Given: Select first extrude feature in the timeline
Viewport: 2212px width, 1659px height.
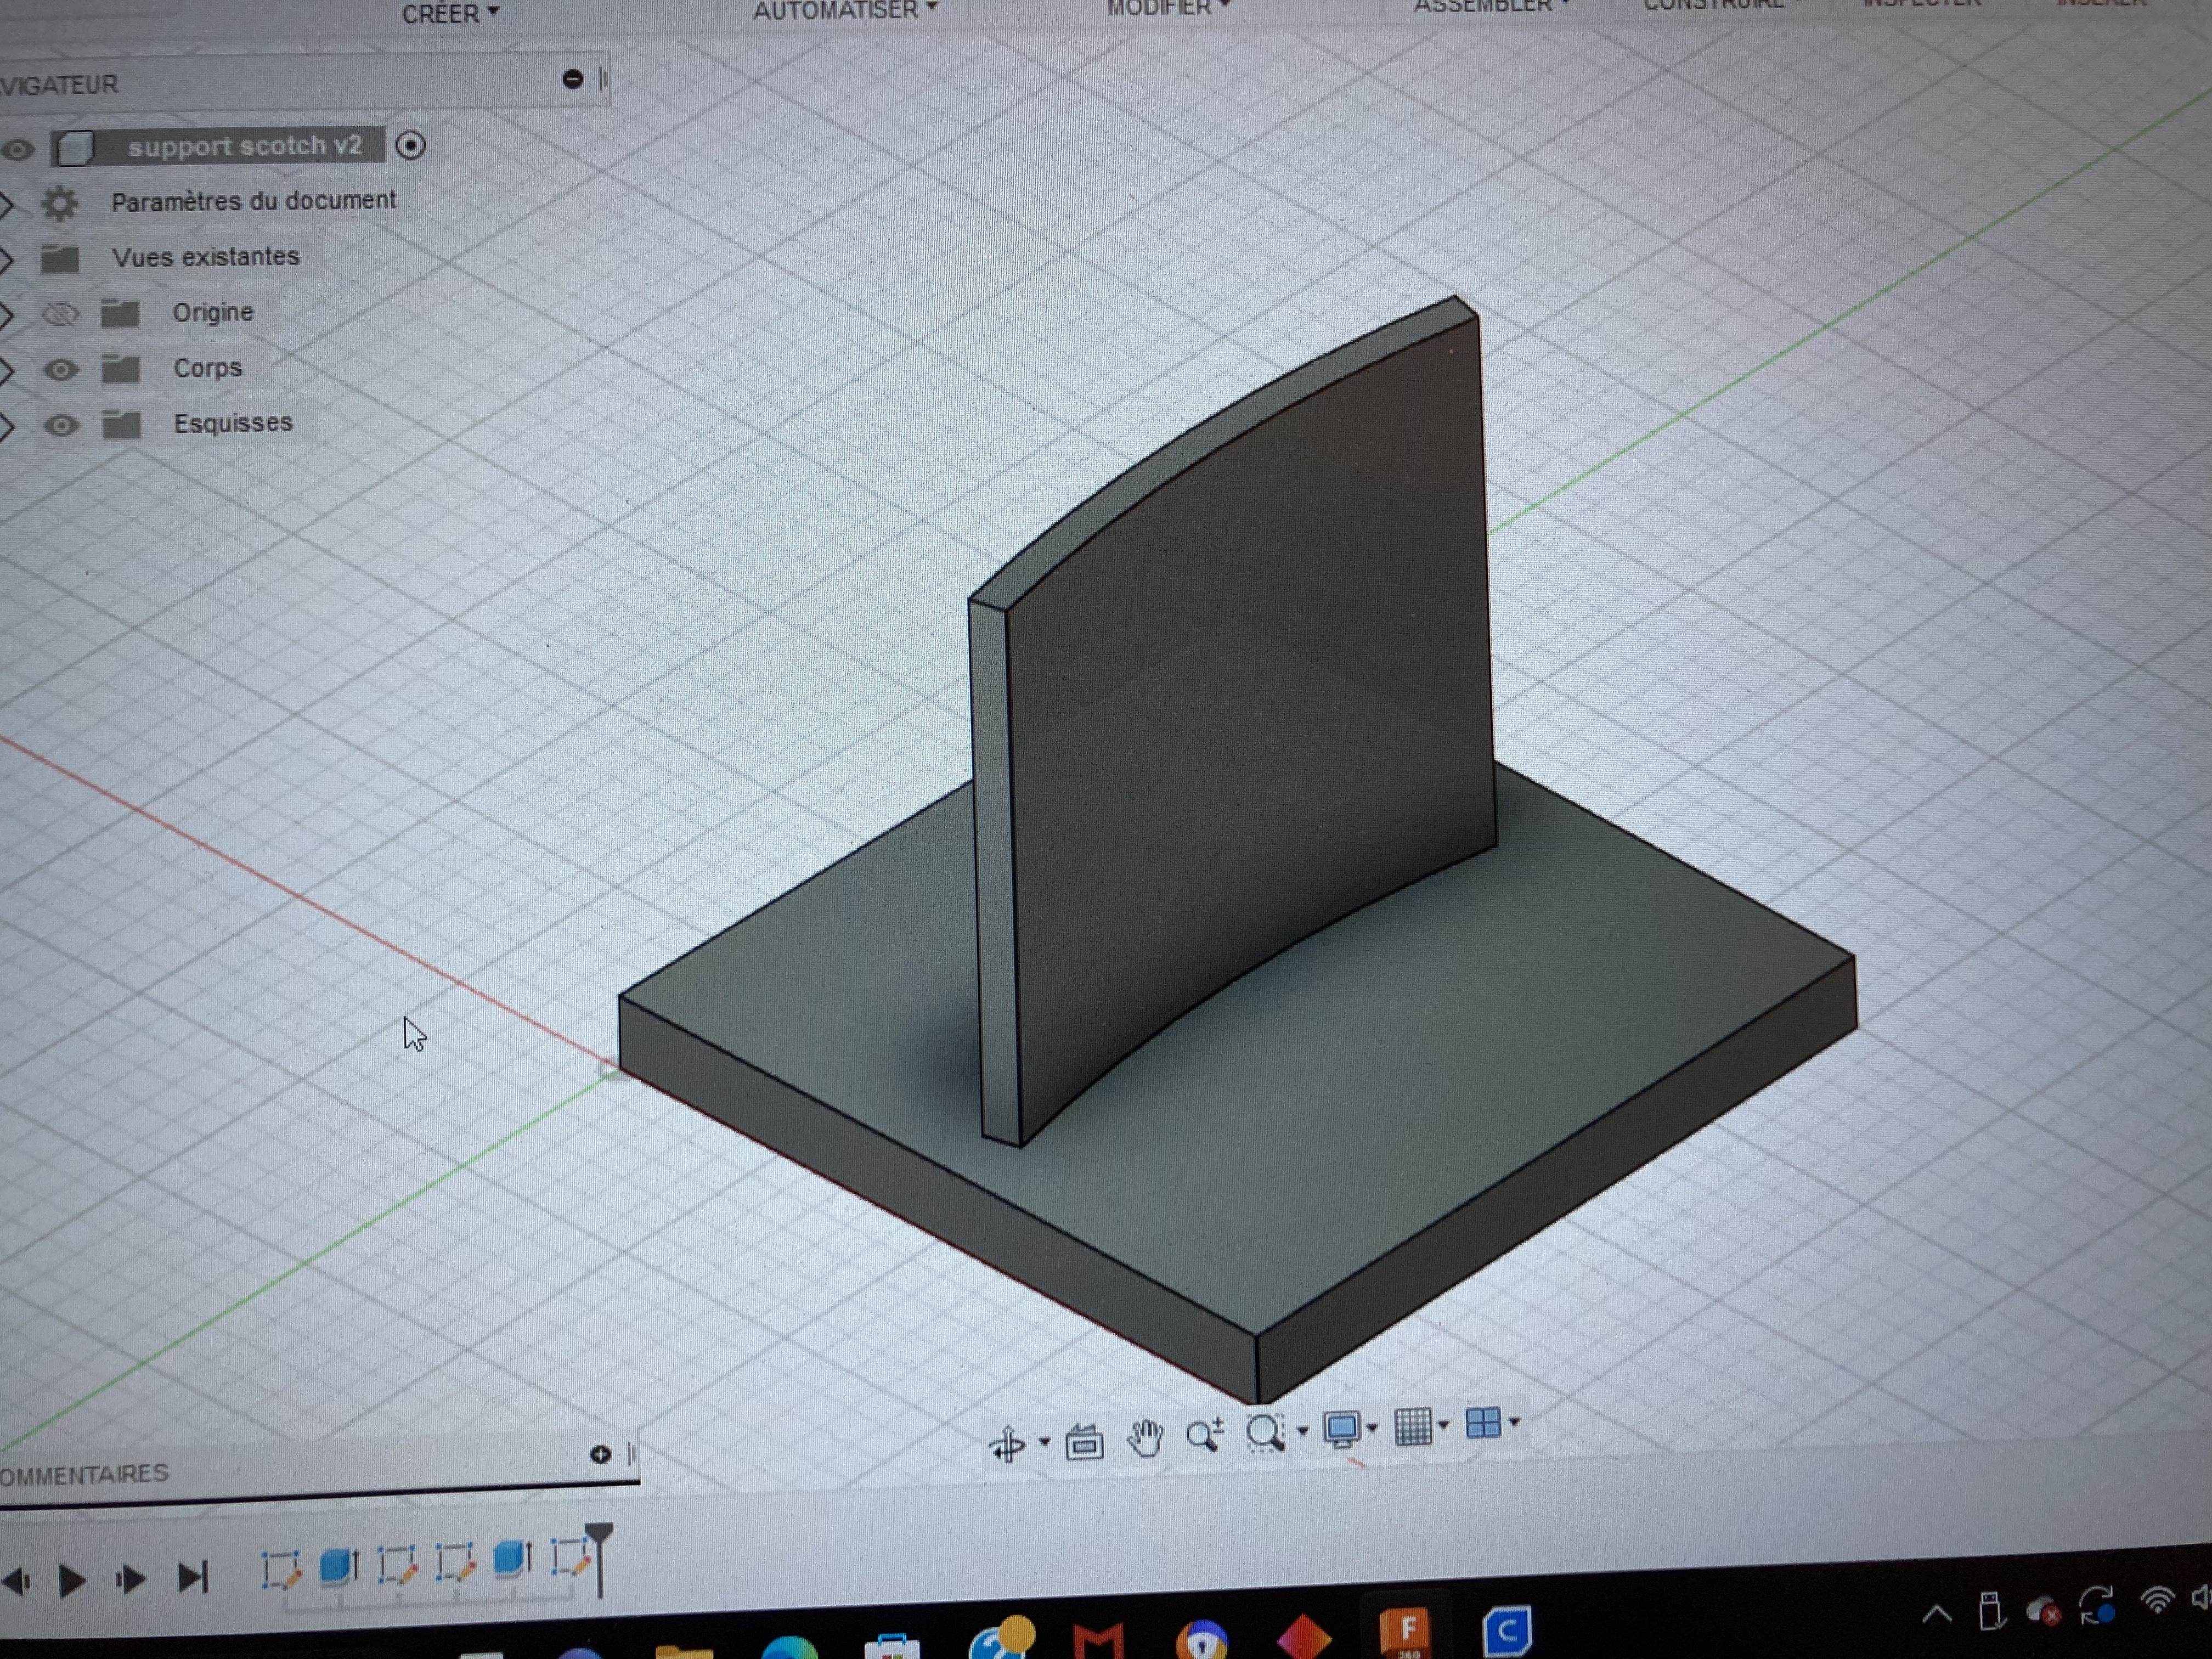Looking at the screenshot, I should pyautogui.click(x=339, y=1566).
